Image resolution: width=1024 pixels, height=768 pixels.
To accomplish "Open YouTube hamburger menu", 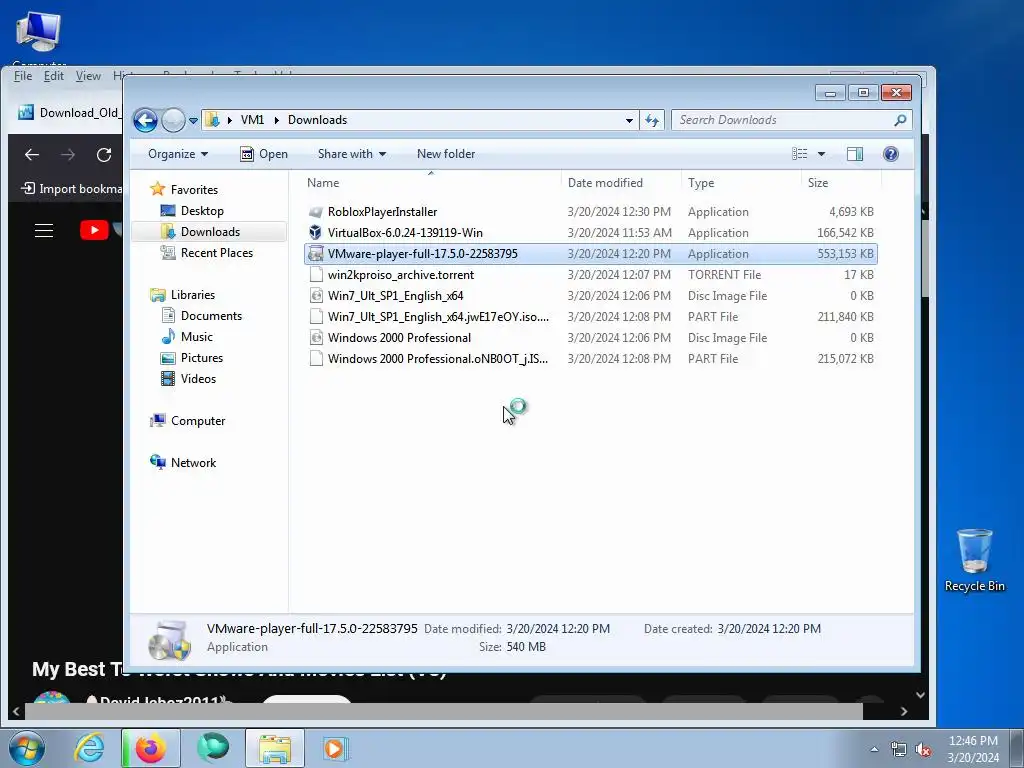I will coord(44,230).
